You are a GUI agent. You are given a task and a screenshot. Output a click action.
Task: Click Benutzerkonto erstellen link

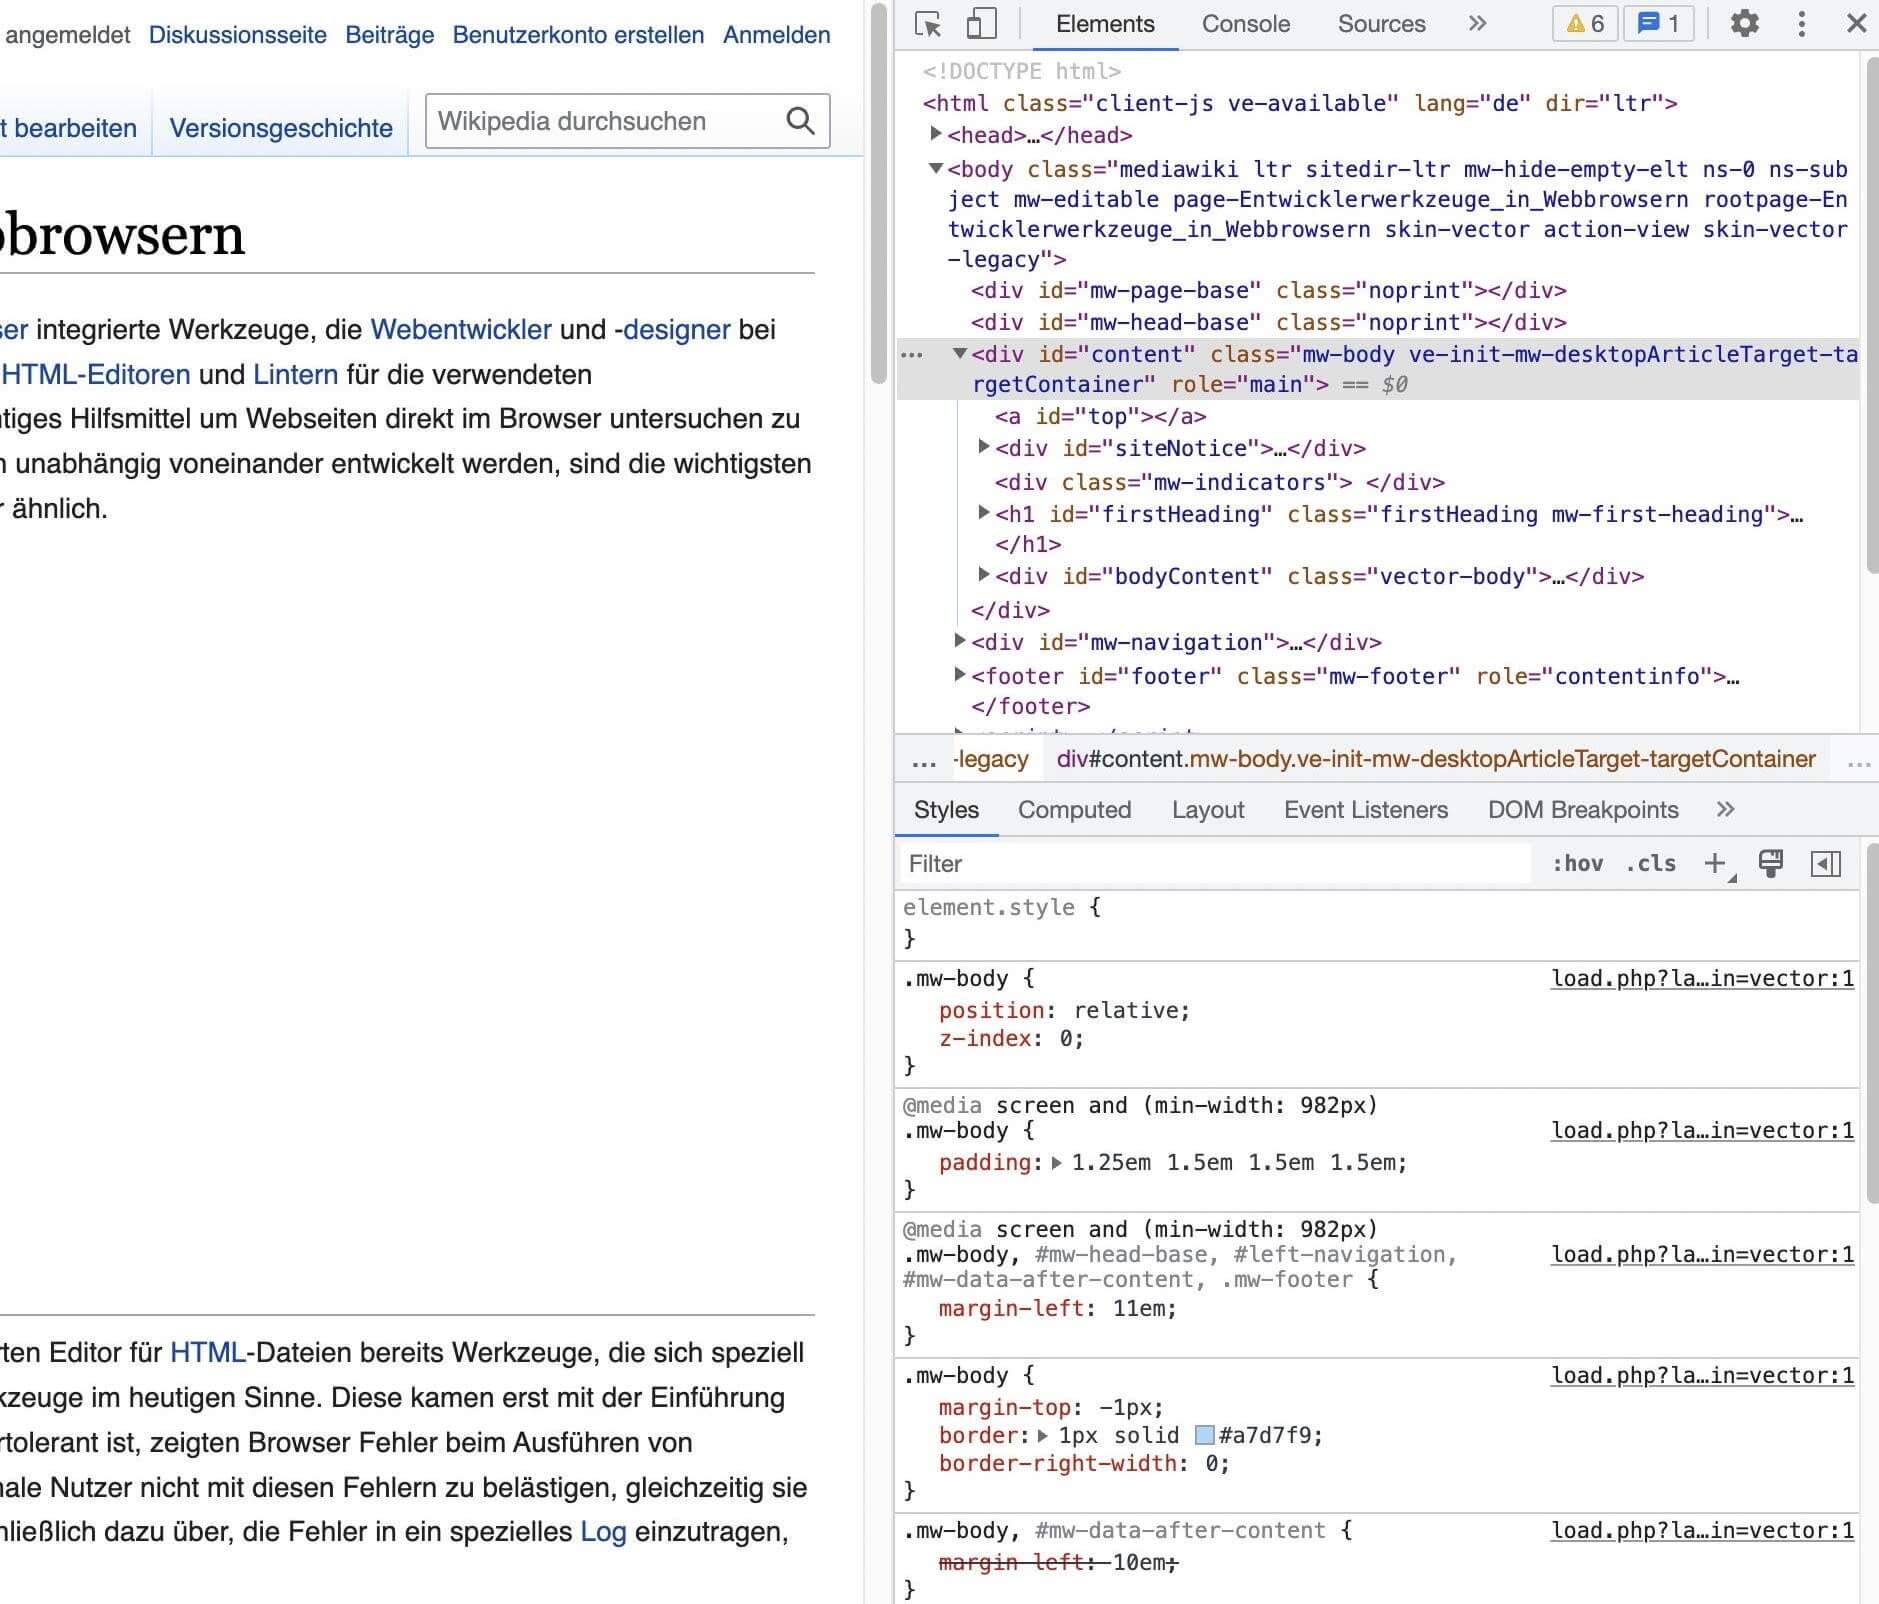578,35
